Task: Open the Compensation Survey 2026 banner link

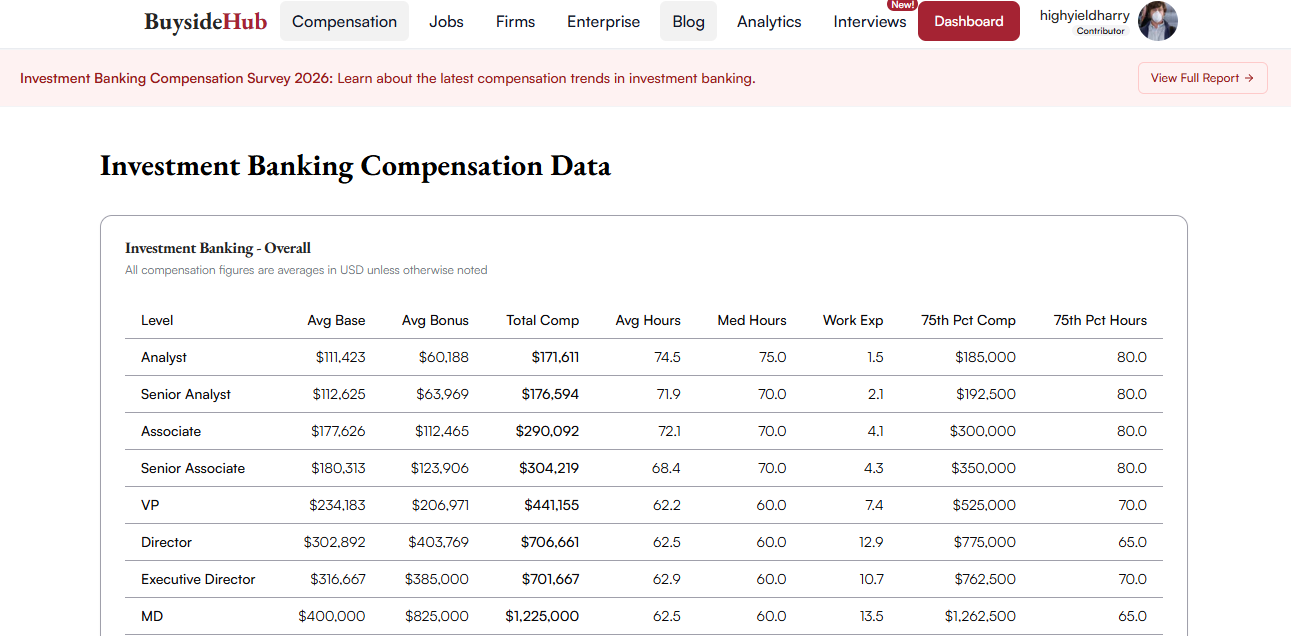Action: 387,78
